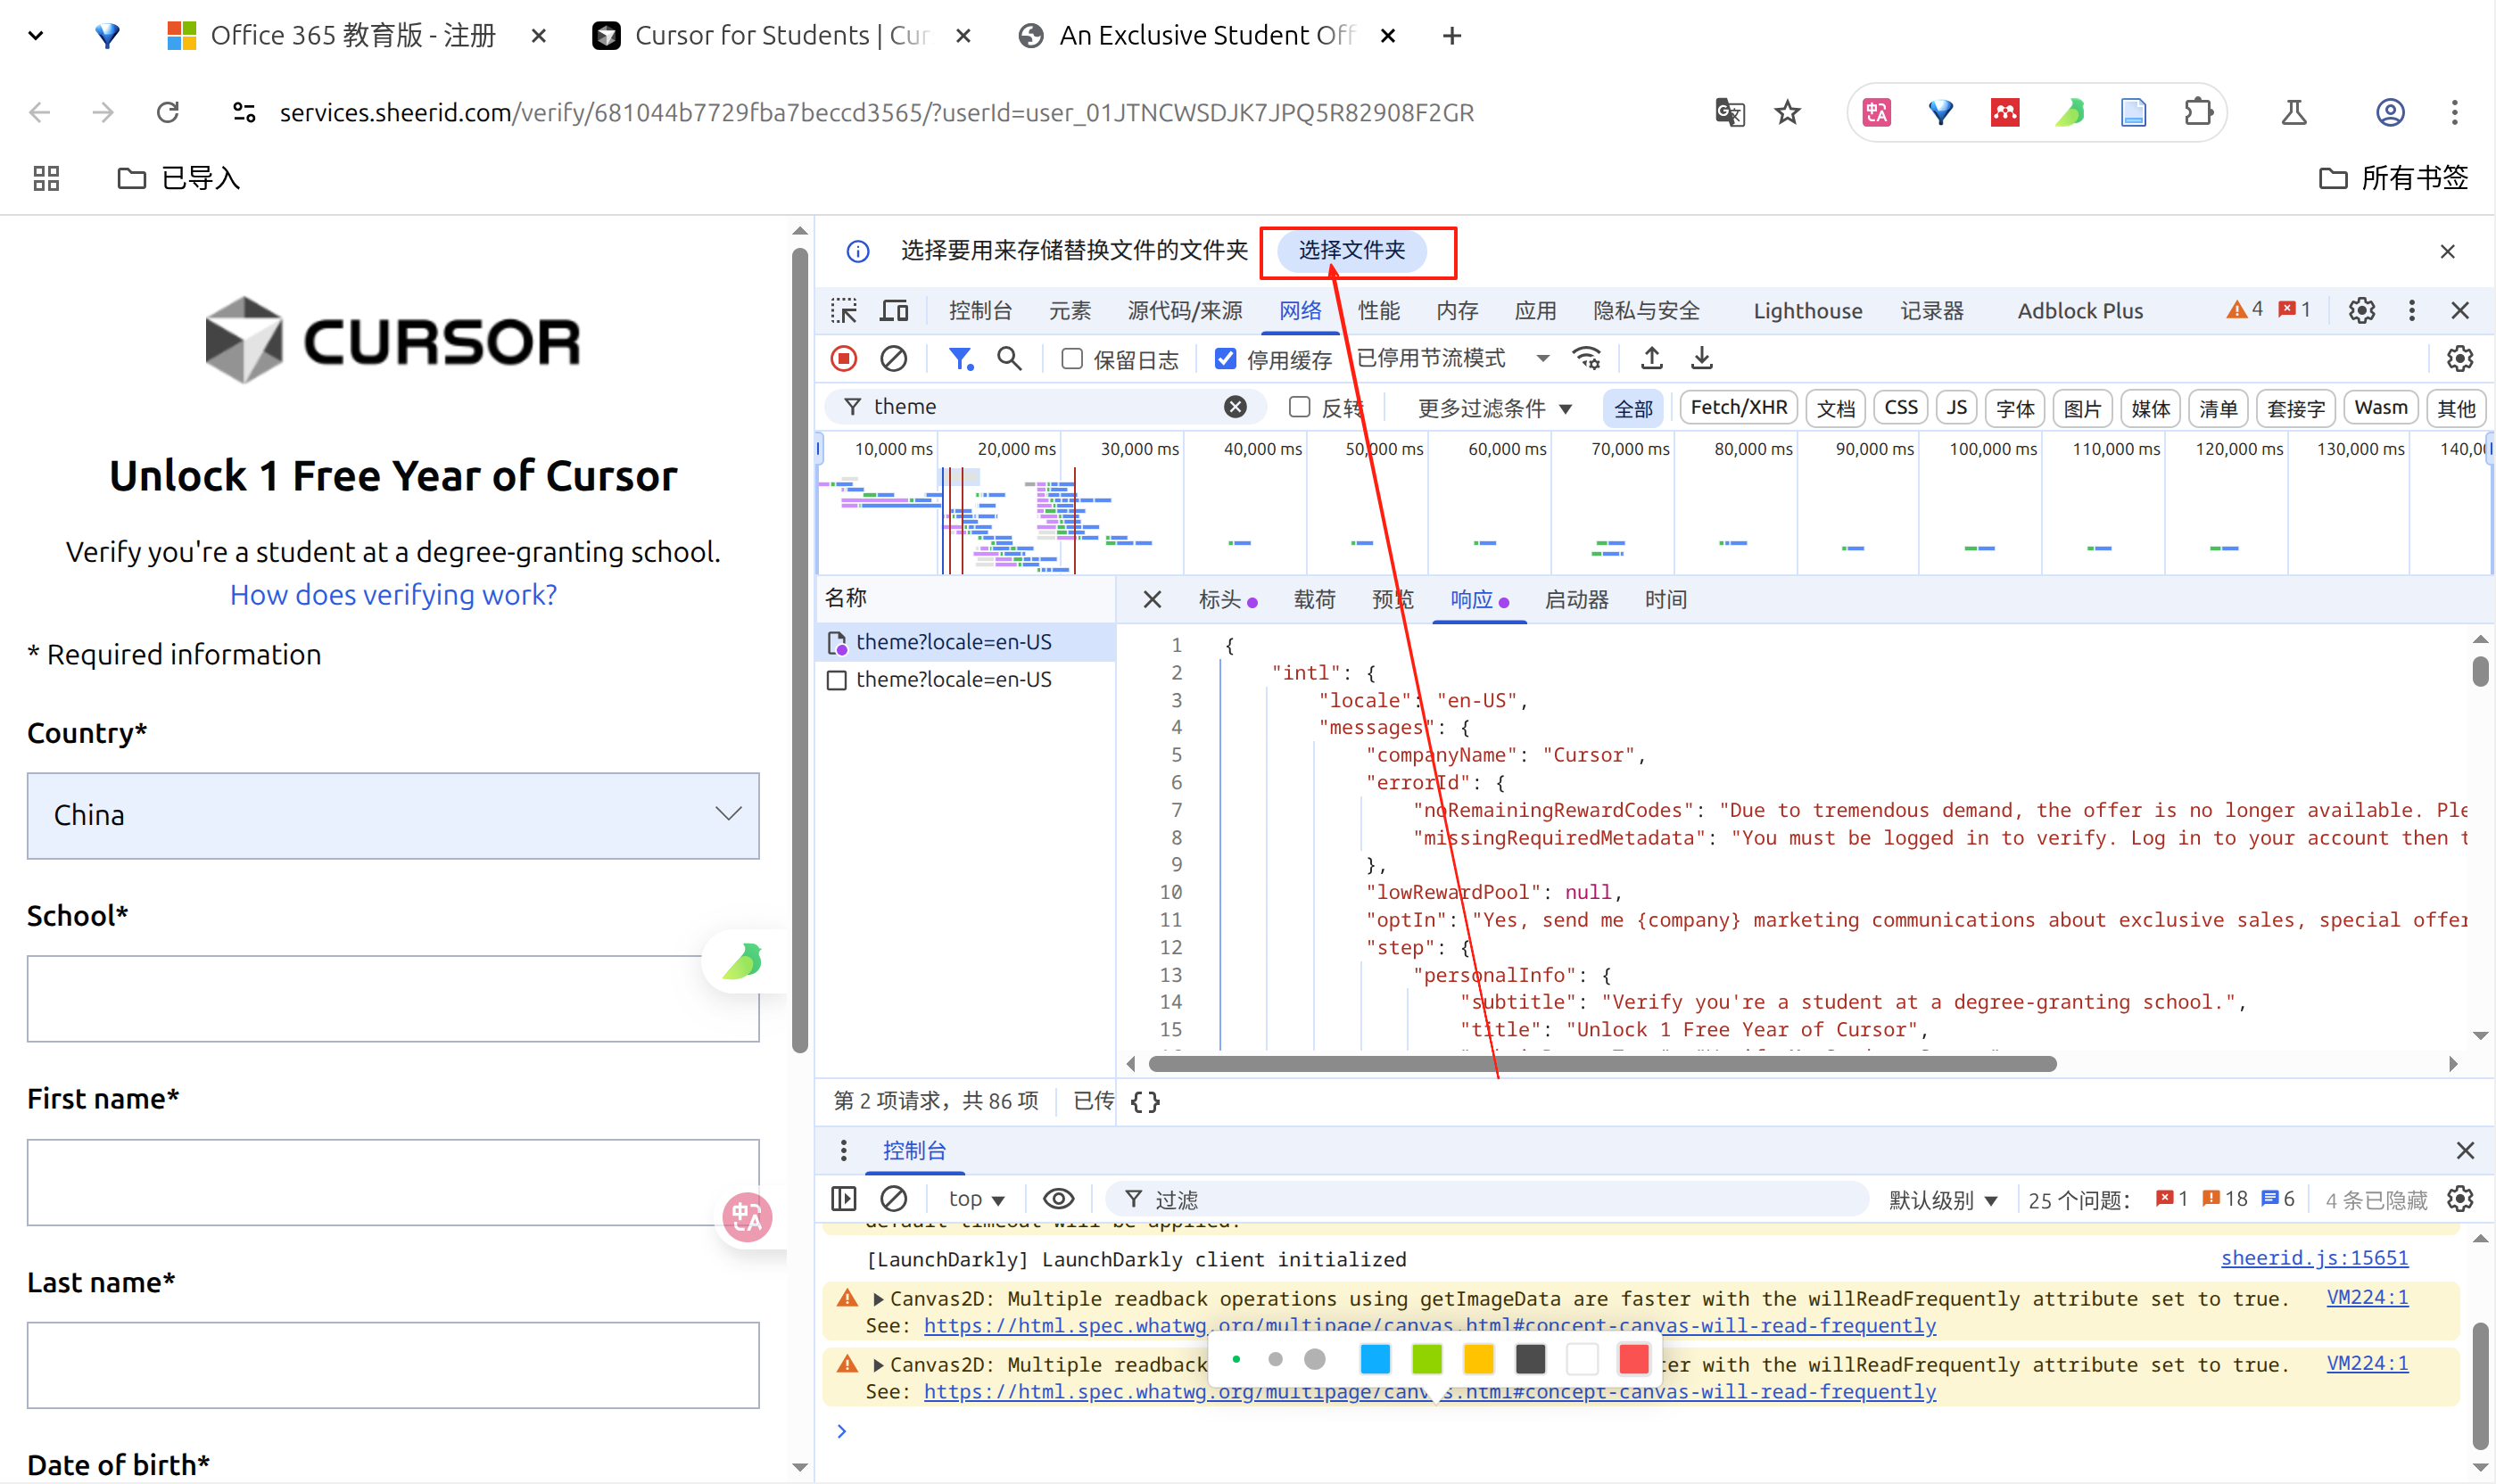Screen dimensions: 2496x1484
Task: Click the green bird extension icon
Action: pos(2069,113)
